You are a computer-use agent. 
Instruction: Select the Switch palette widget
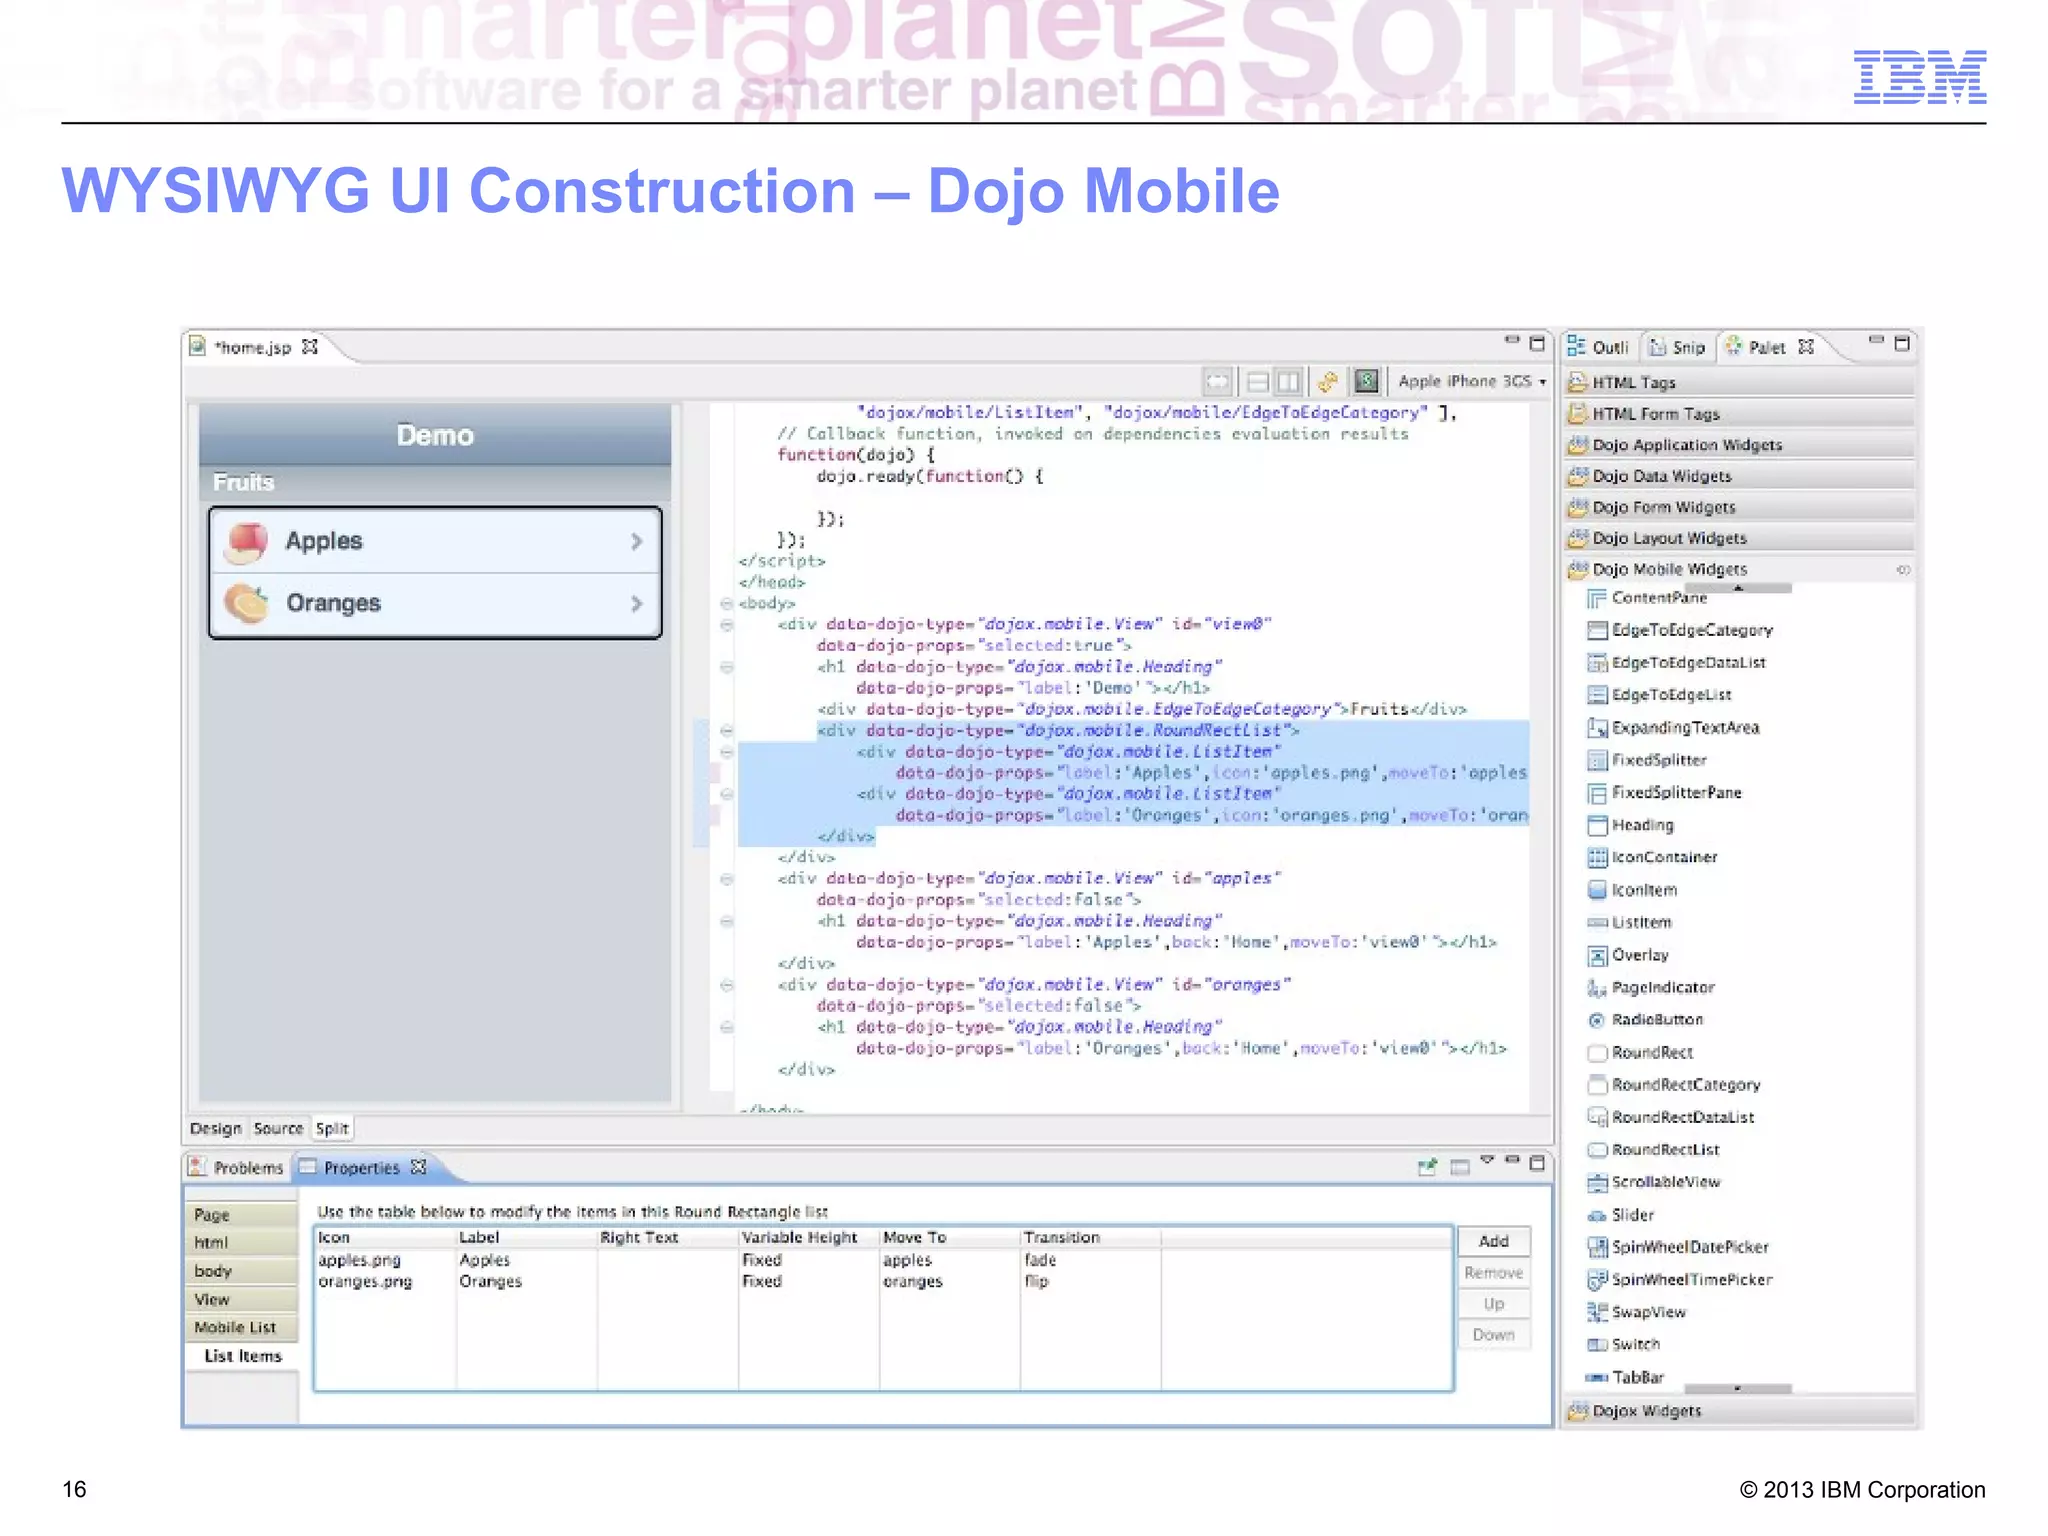[x=1624, y=1344]
